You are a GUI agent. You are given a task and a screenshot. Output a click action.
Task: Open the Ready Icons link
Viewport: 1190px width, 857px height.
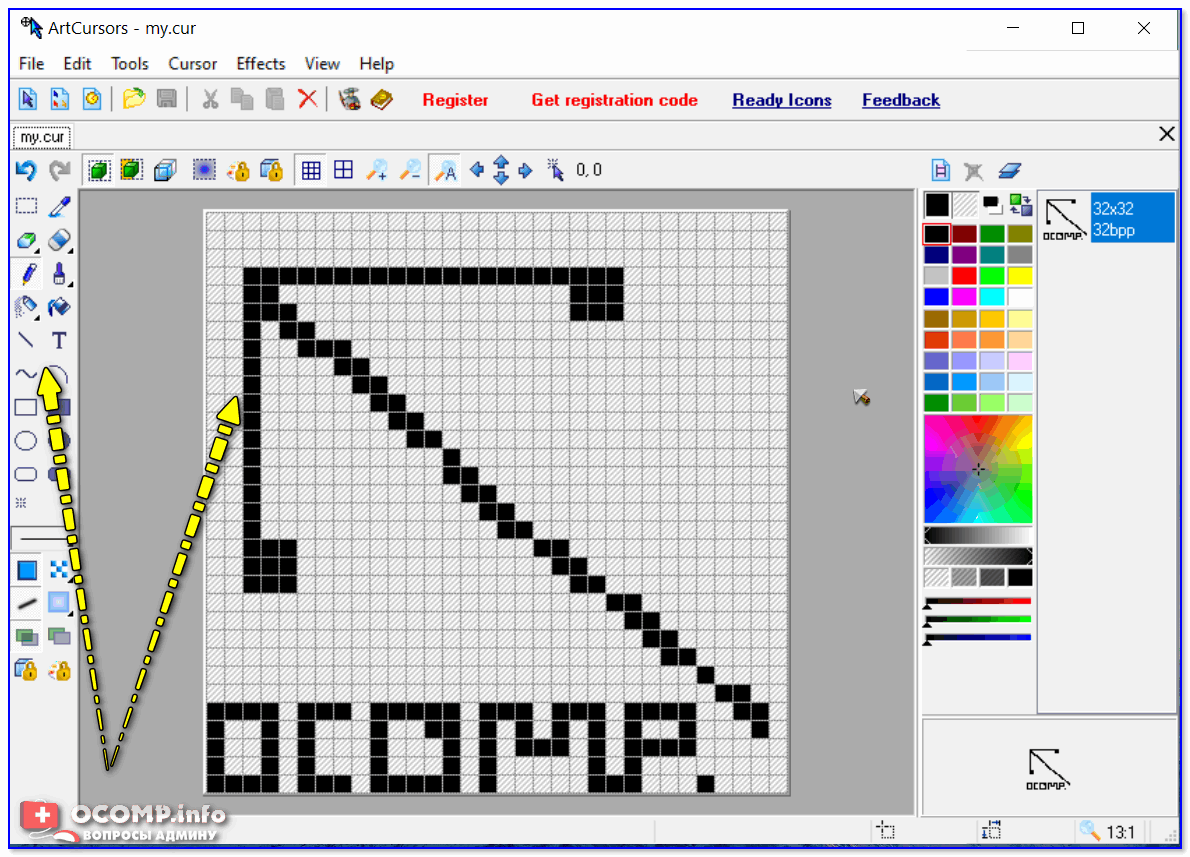pos(781,100)
